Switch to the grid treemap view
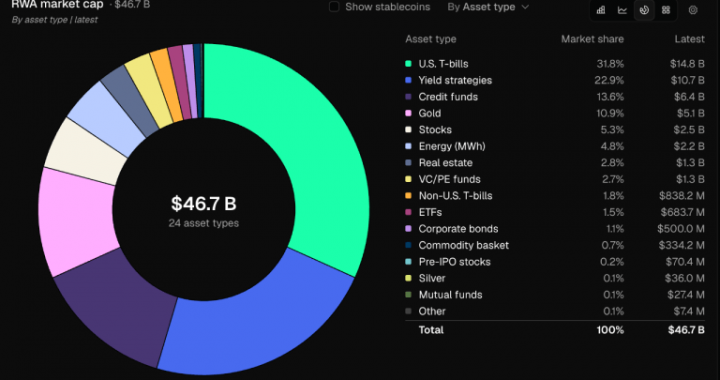This screenshot has height=380, width=720. tap(666, 10)
